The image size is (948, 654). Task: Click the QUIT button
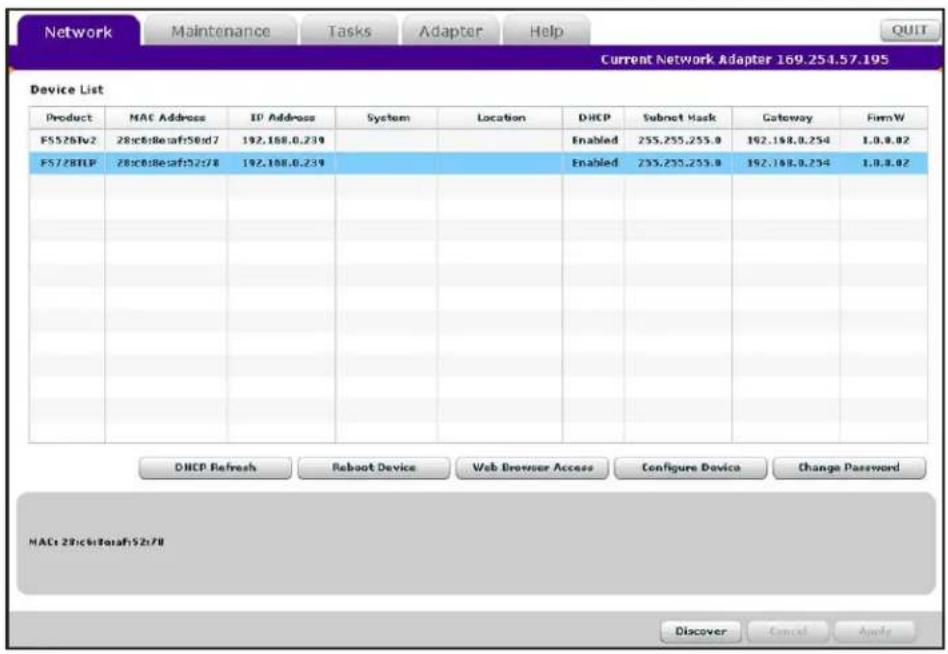click(909, 30)
